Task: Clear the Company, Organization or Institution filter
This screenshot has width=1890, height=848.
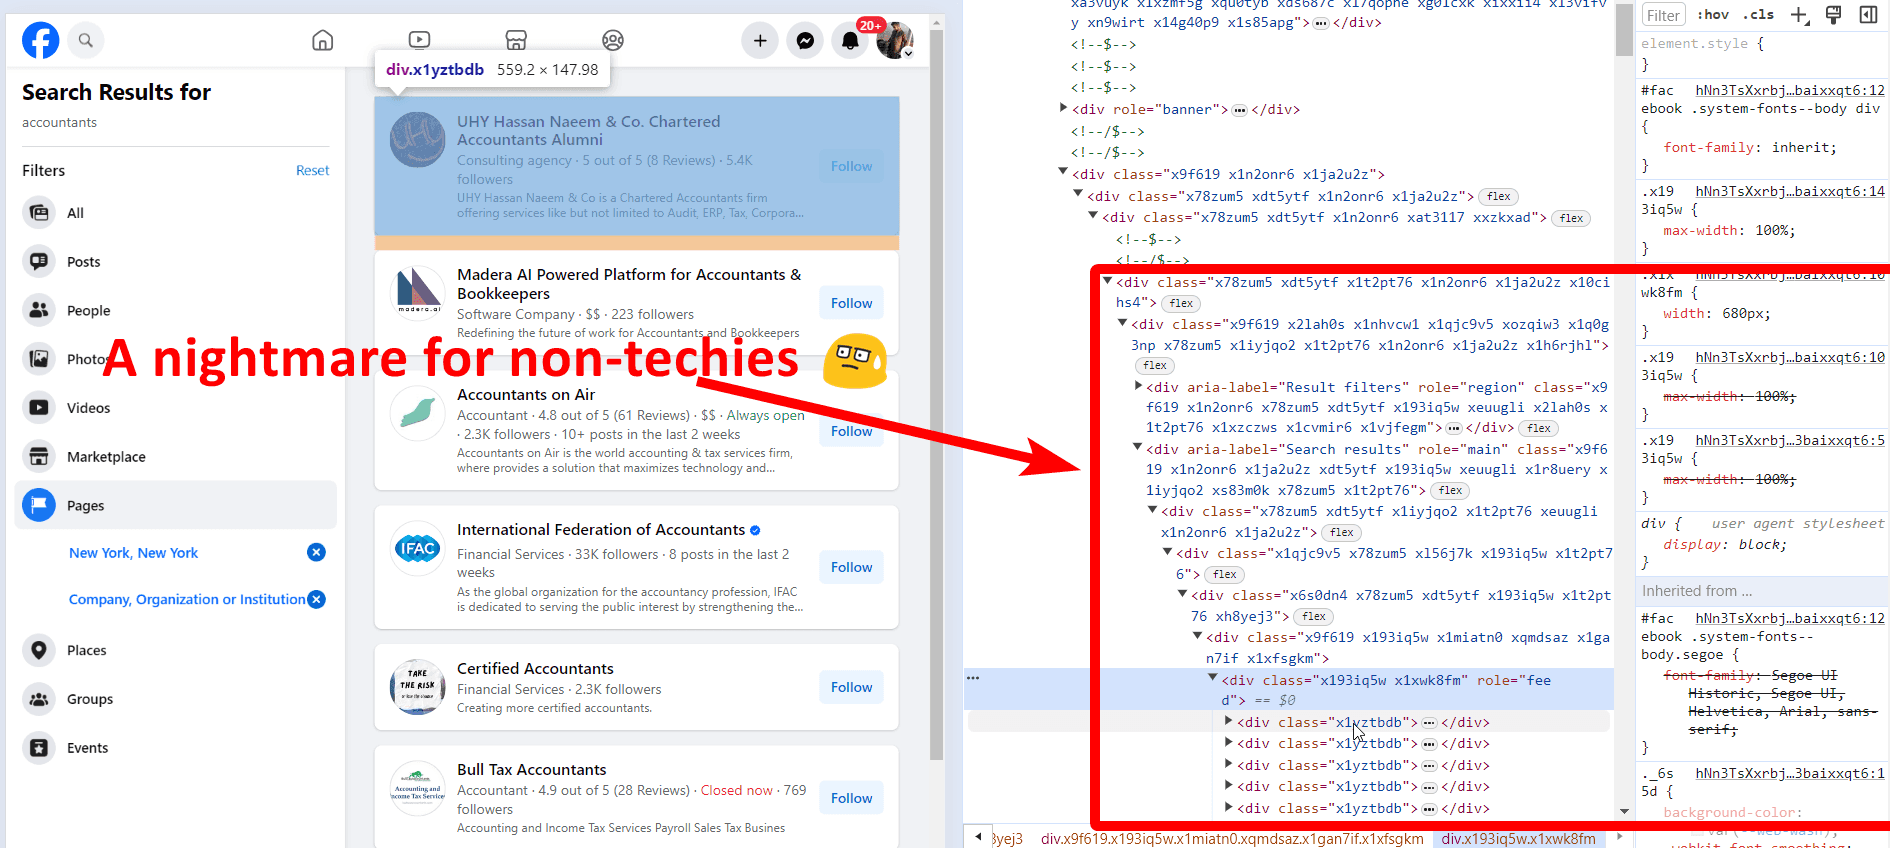Action: [x=316, y=599]
